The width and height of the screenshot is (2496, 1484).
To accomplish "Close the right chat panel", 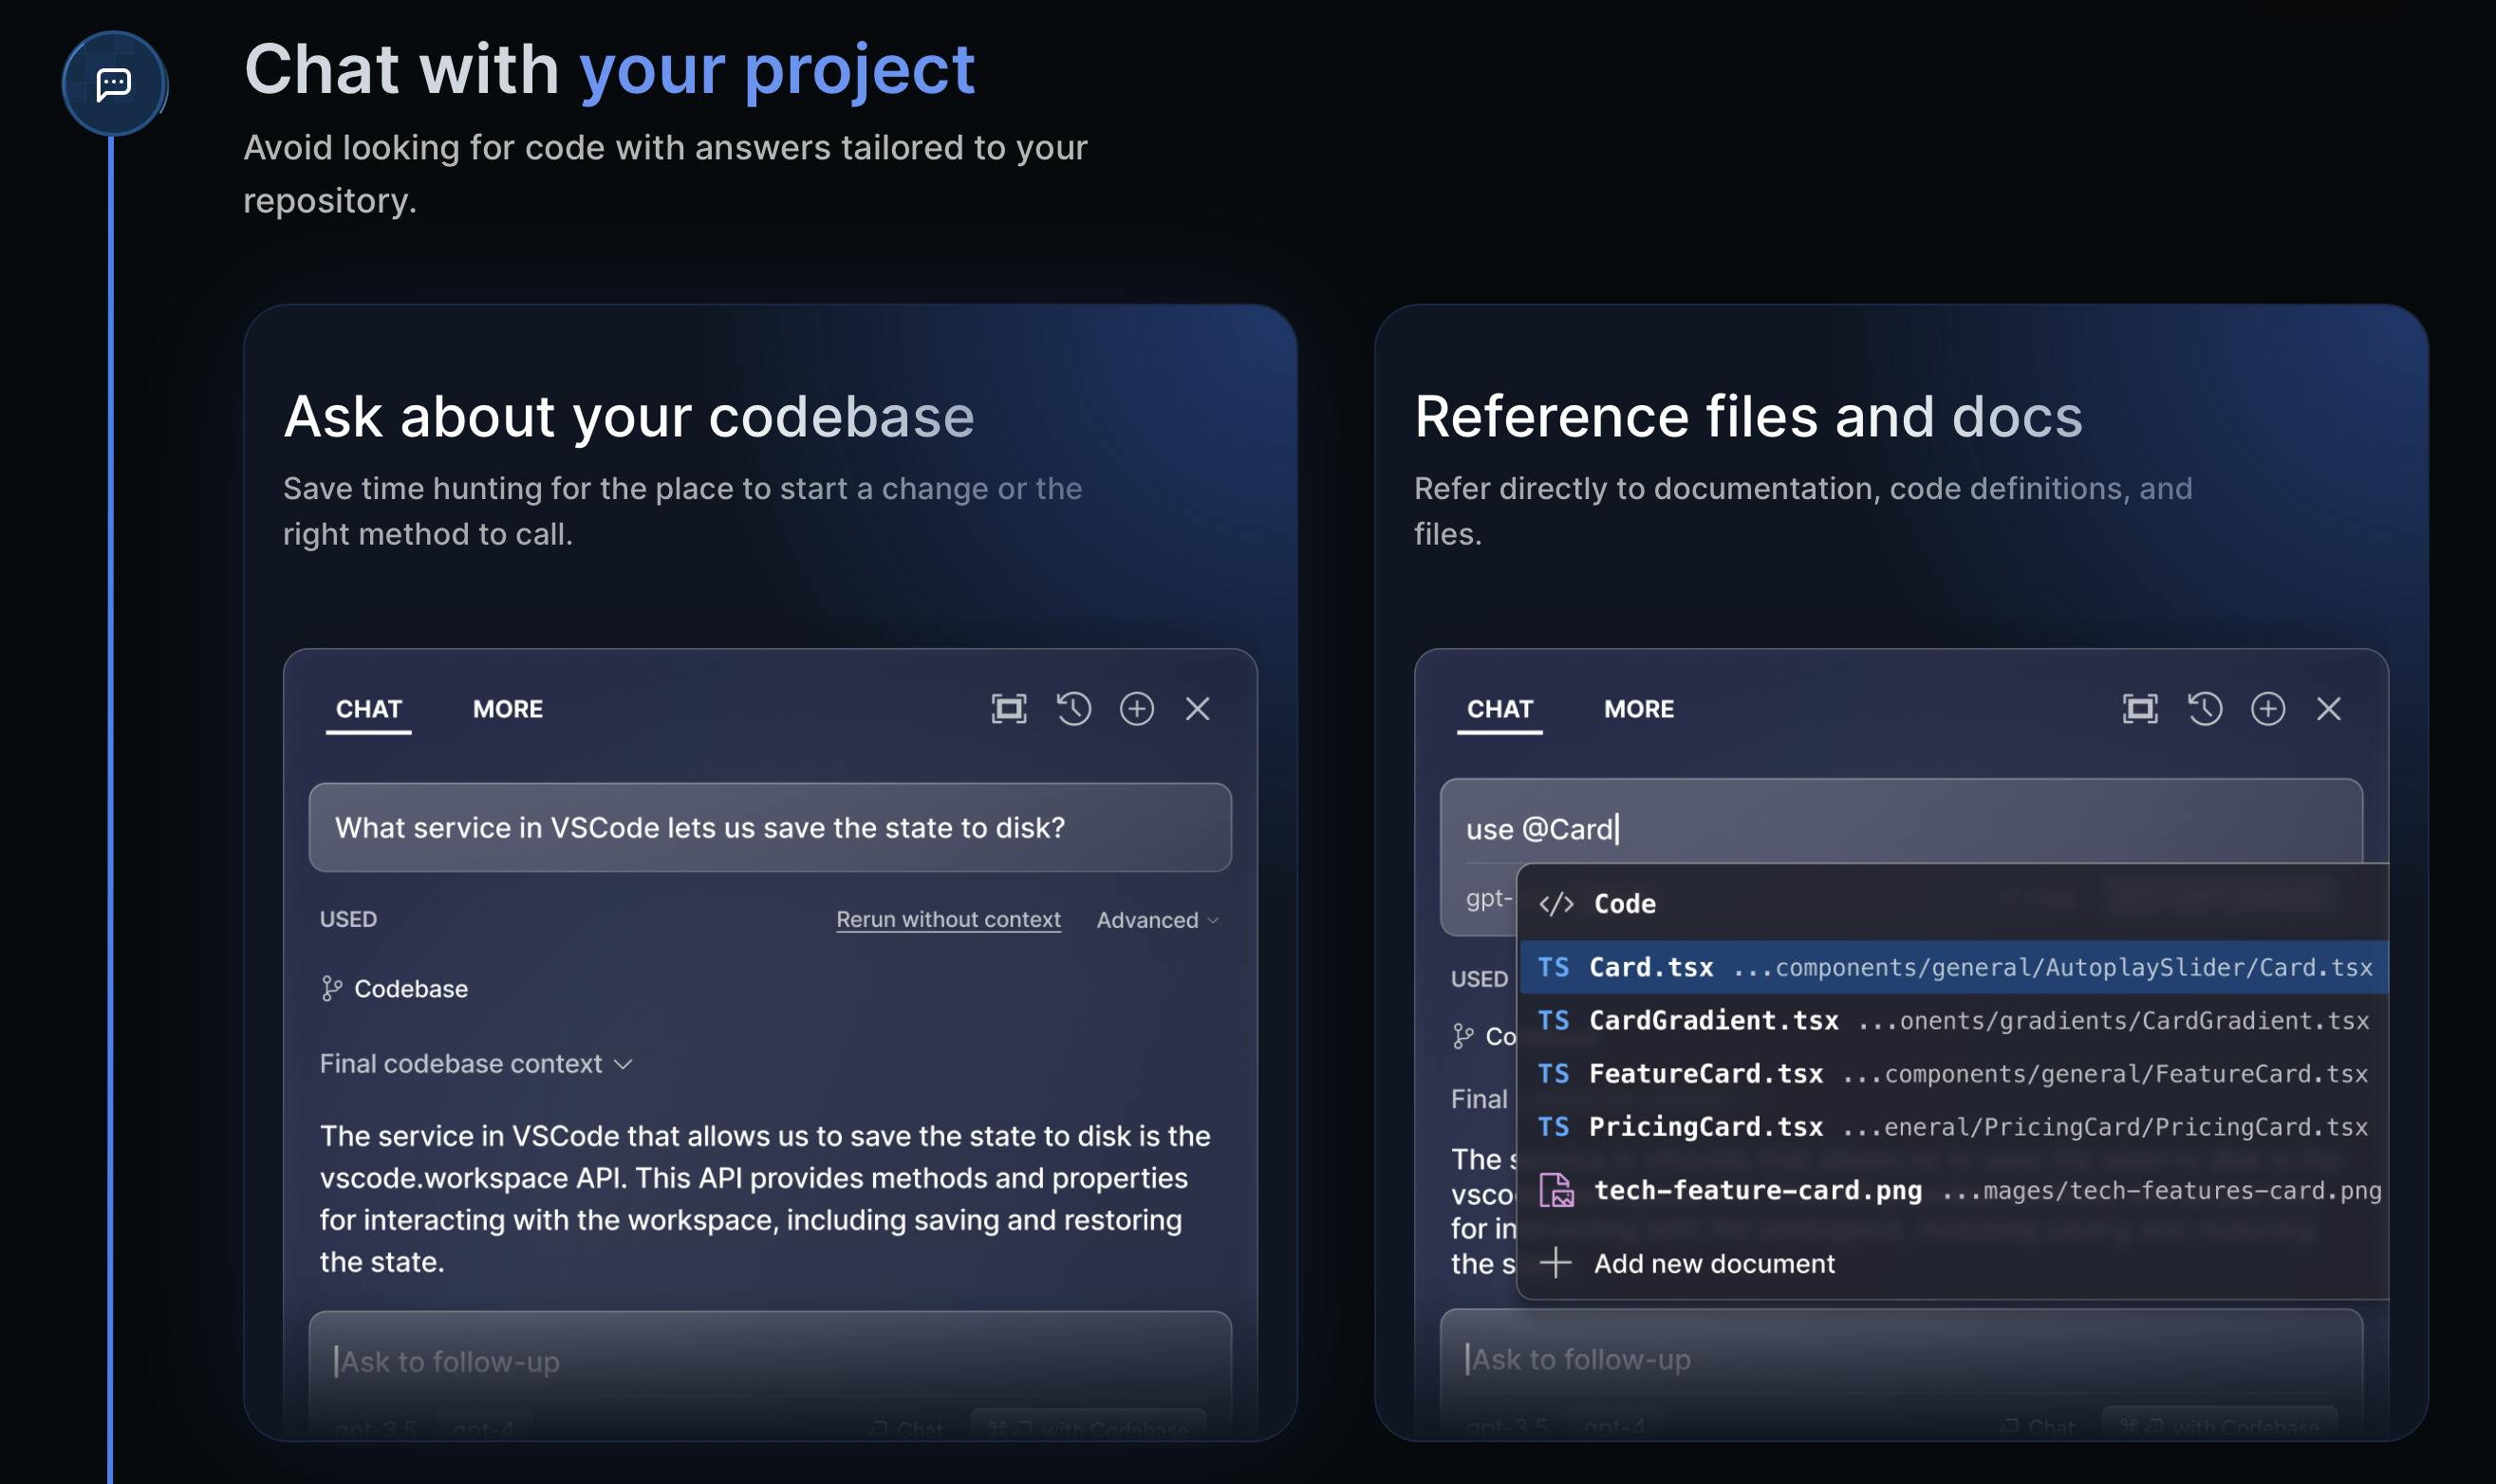I will point(2328,709).
